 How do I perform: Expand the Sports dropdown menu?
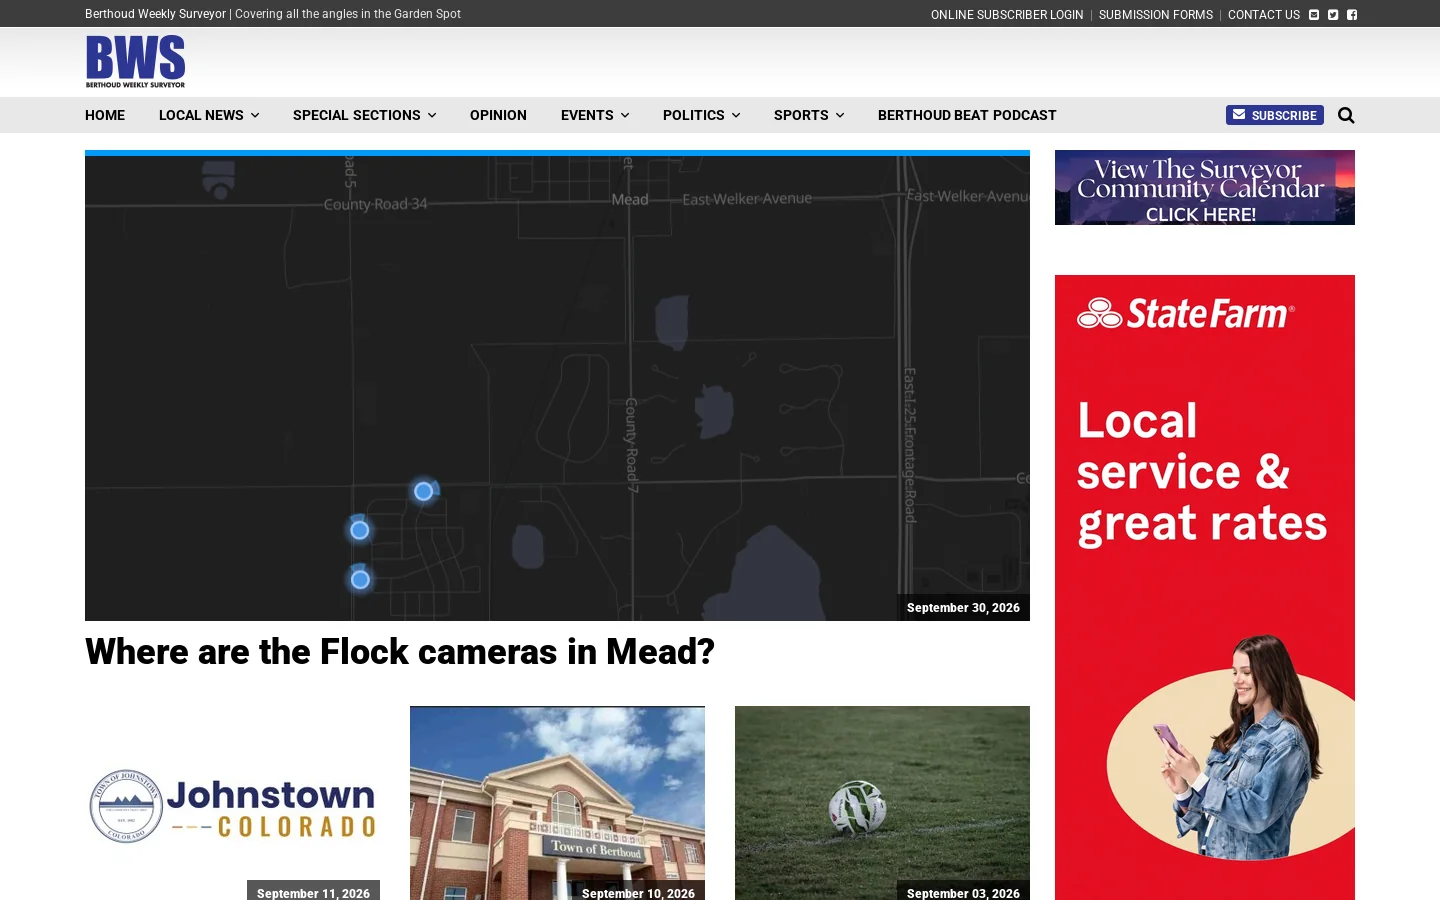[809, 115]
